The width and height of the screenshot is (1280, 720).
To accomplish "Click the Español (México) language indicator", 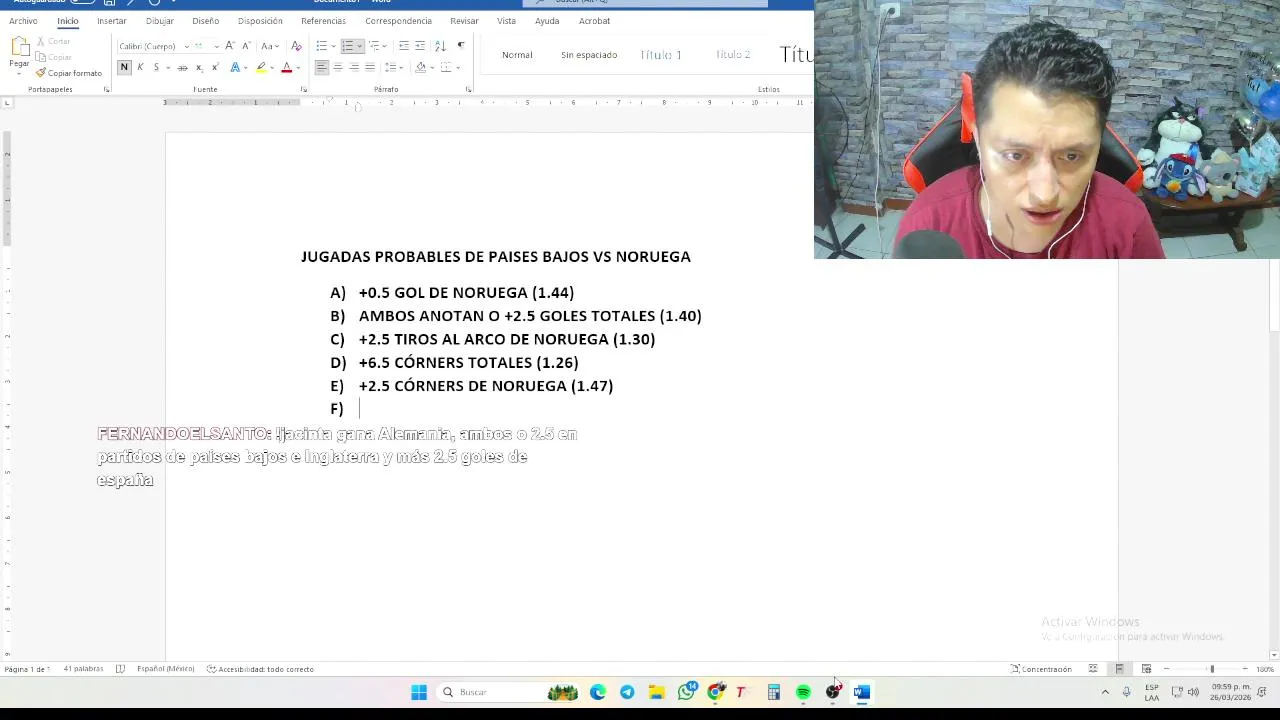I will (x=165, y=669).
